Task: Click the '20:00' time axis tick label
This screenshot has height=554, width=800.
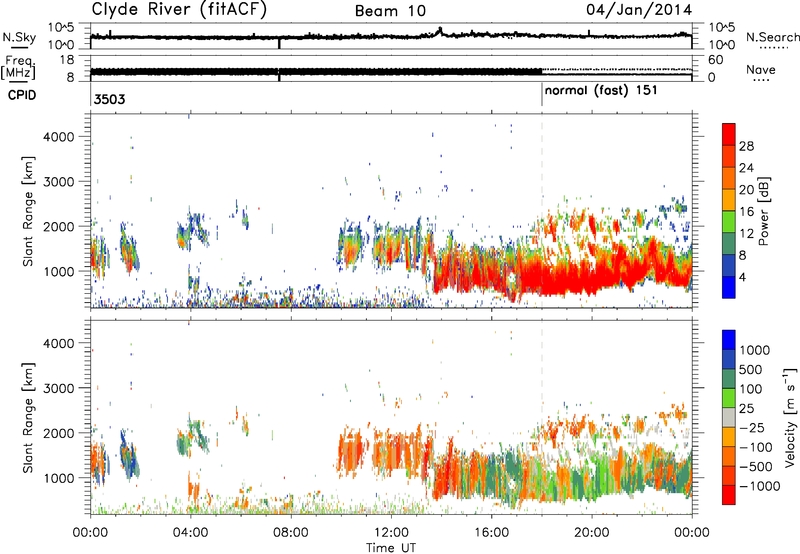Action: click(592, 533)
